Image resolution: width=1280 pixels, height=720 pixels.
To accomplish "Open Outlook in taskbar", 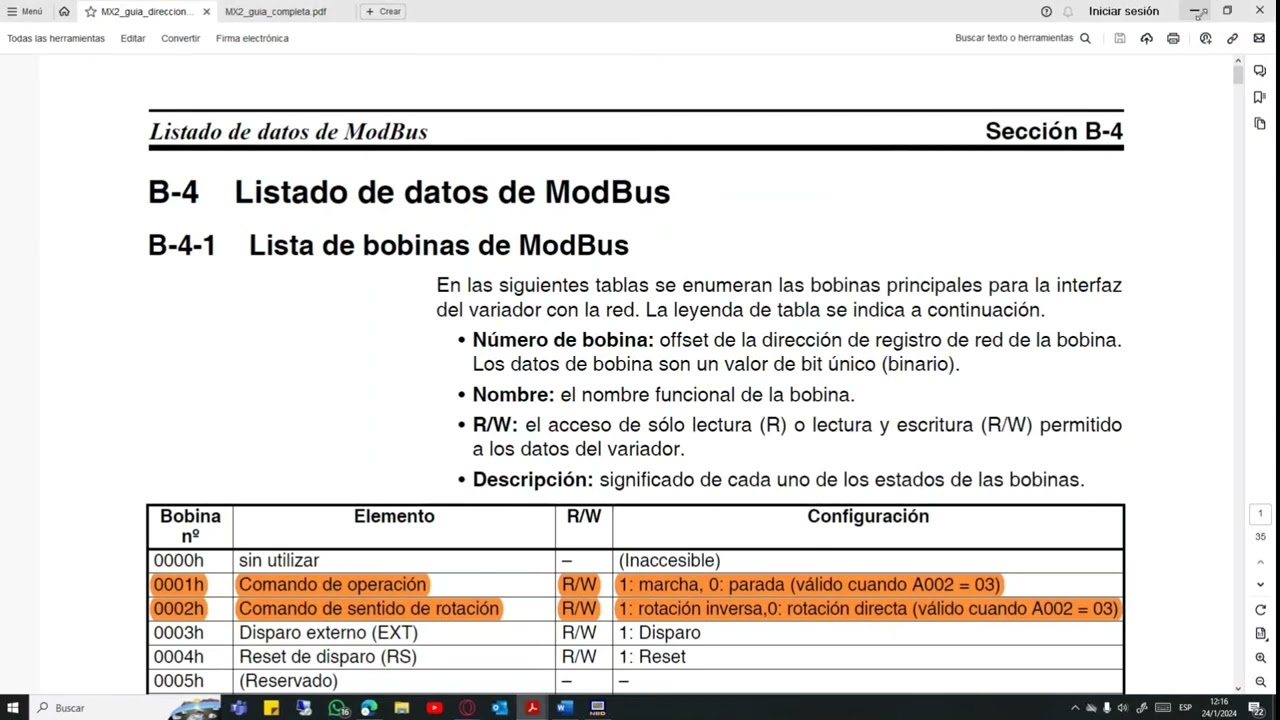I will click(x=500, y=708).
